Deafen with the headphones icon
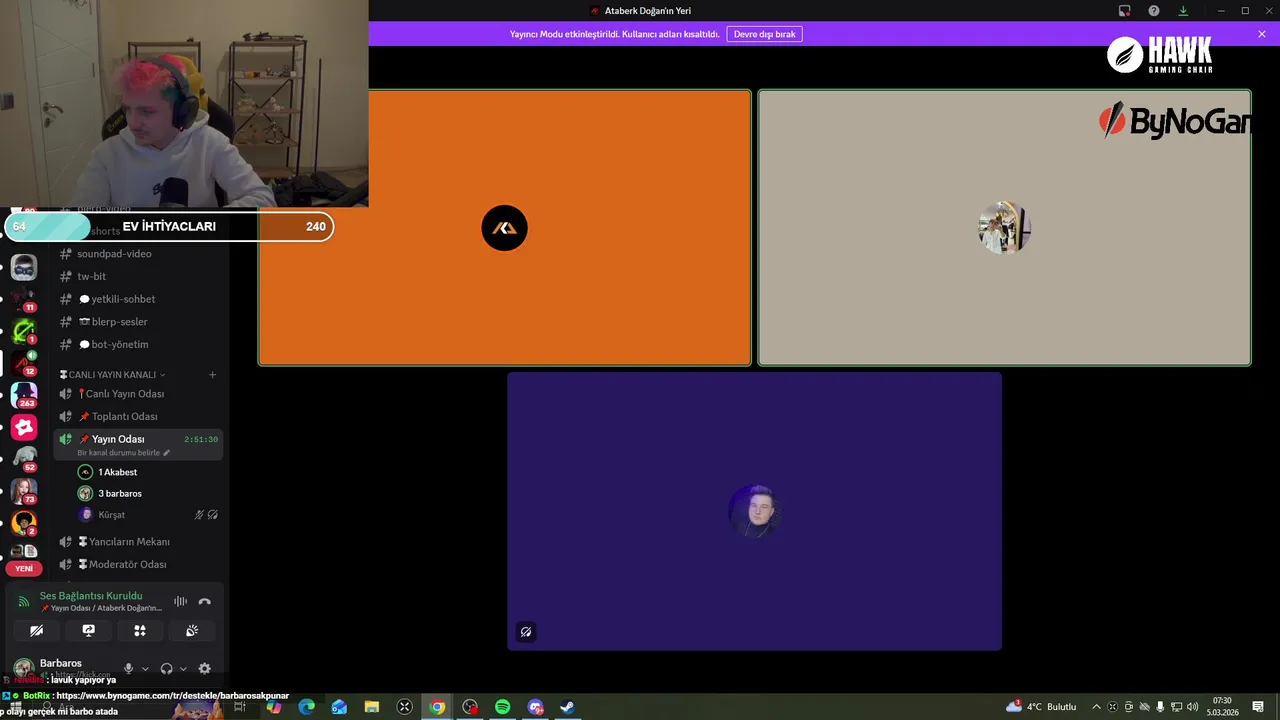The image size is (1280, 720). 166,669
